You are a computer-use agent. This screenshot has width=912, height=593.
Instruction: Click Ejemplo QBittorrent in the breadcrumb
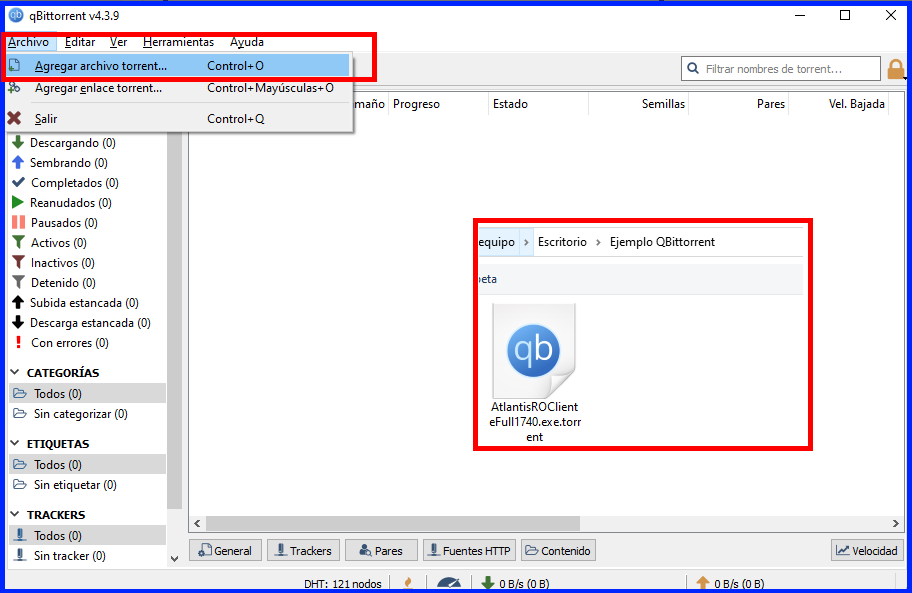click(x=662, y=242)
